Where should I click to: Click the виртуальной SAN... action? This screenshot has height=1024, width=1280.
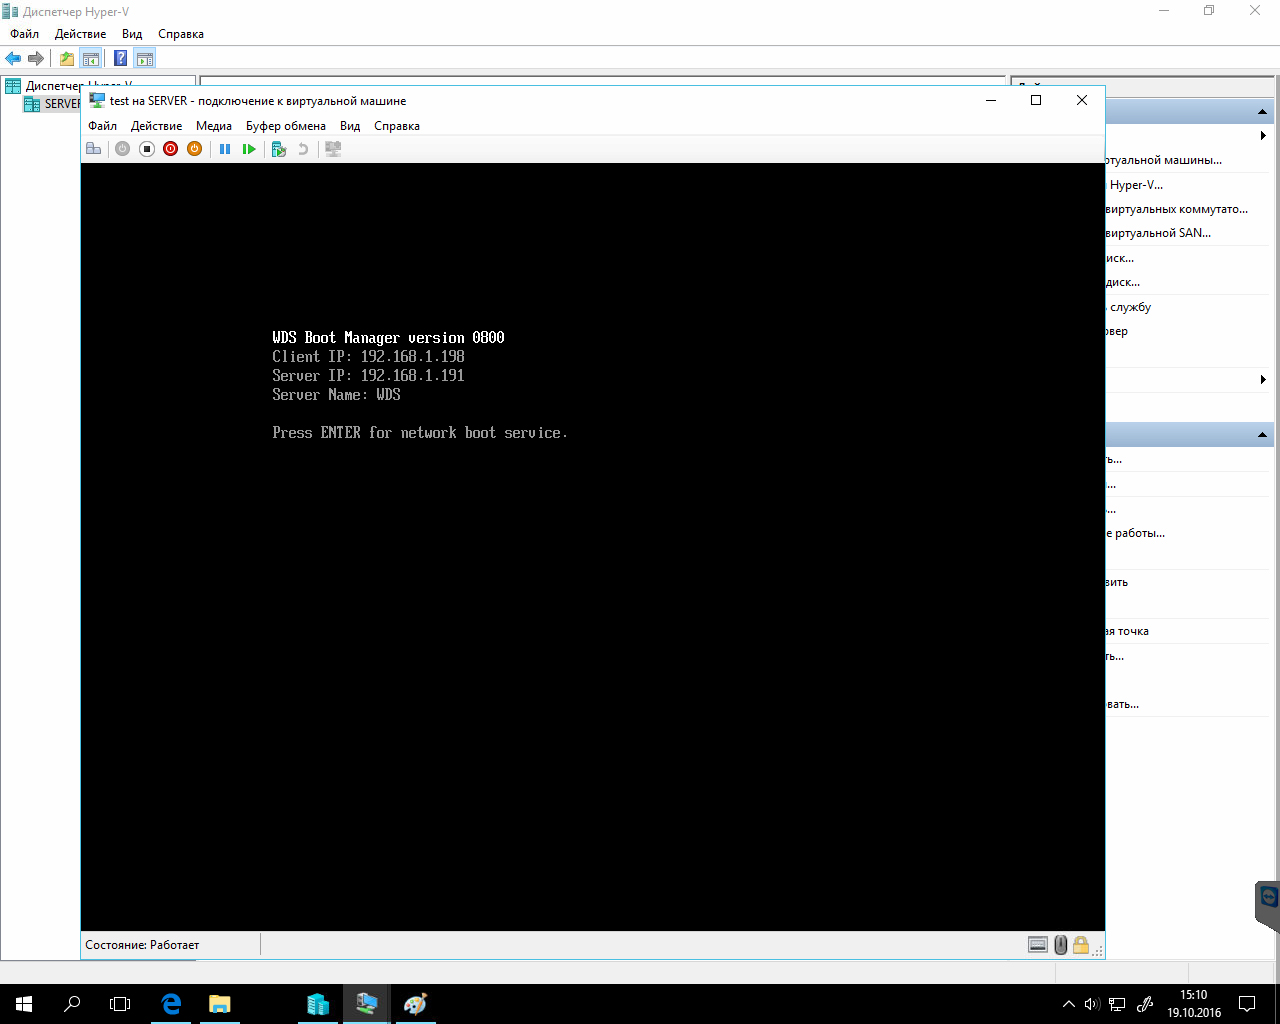(1158, 233)
